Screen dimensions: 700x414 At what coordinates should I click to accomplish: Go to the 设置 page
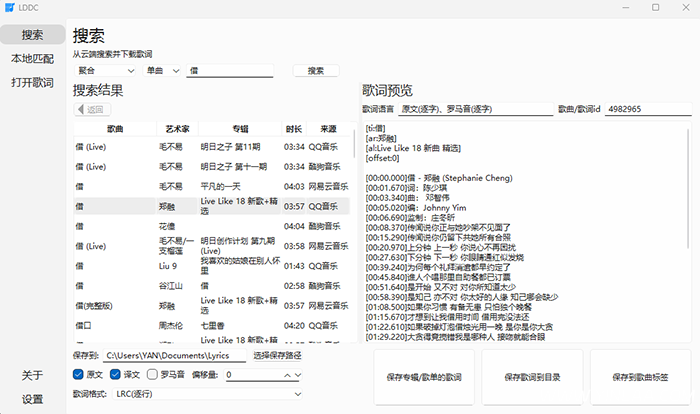(x=33, y=399)
